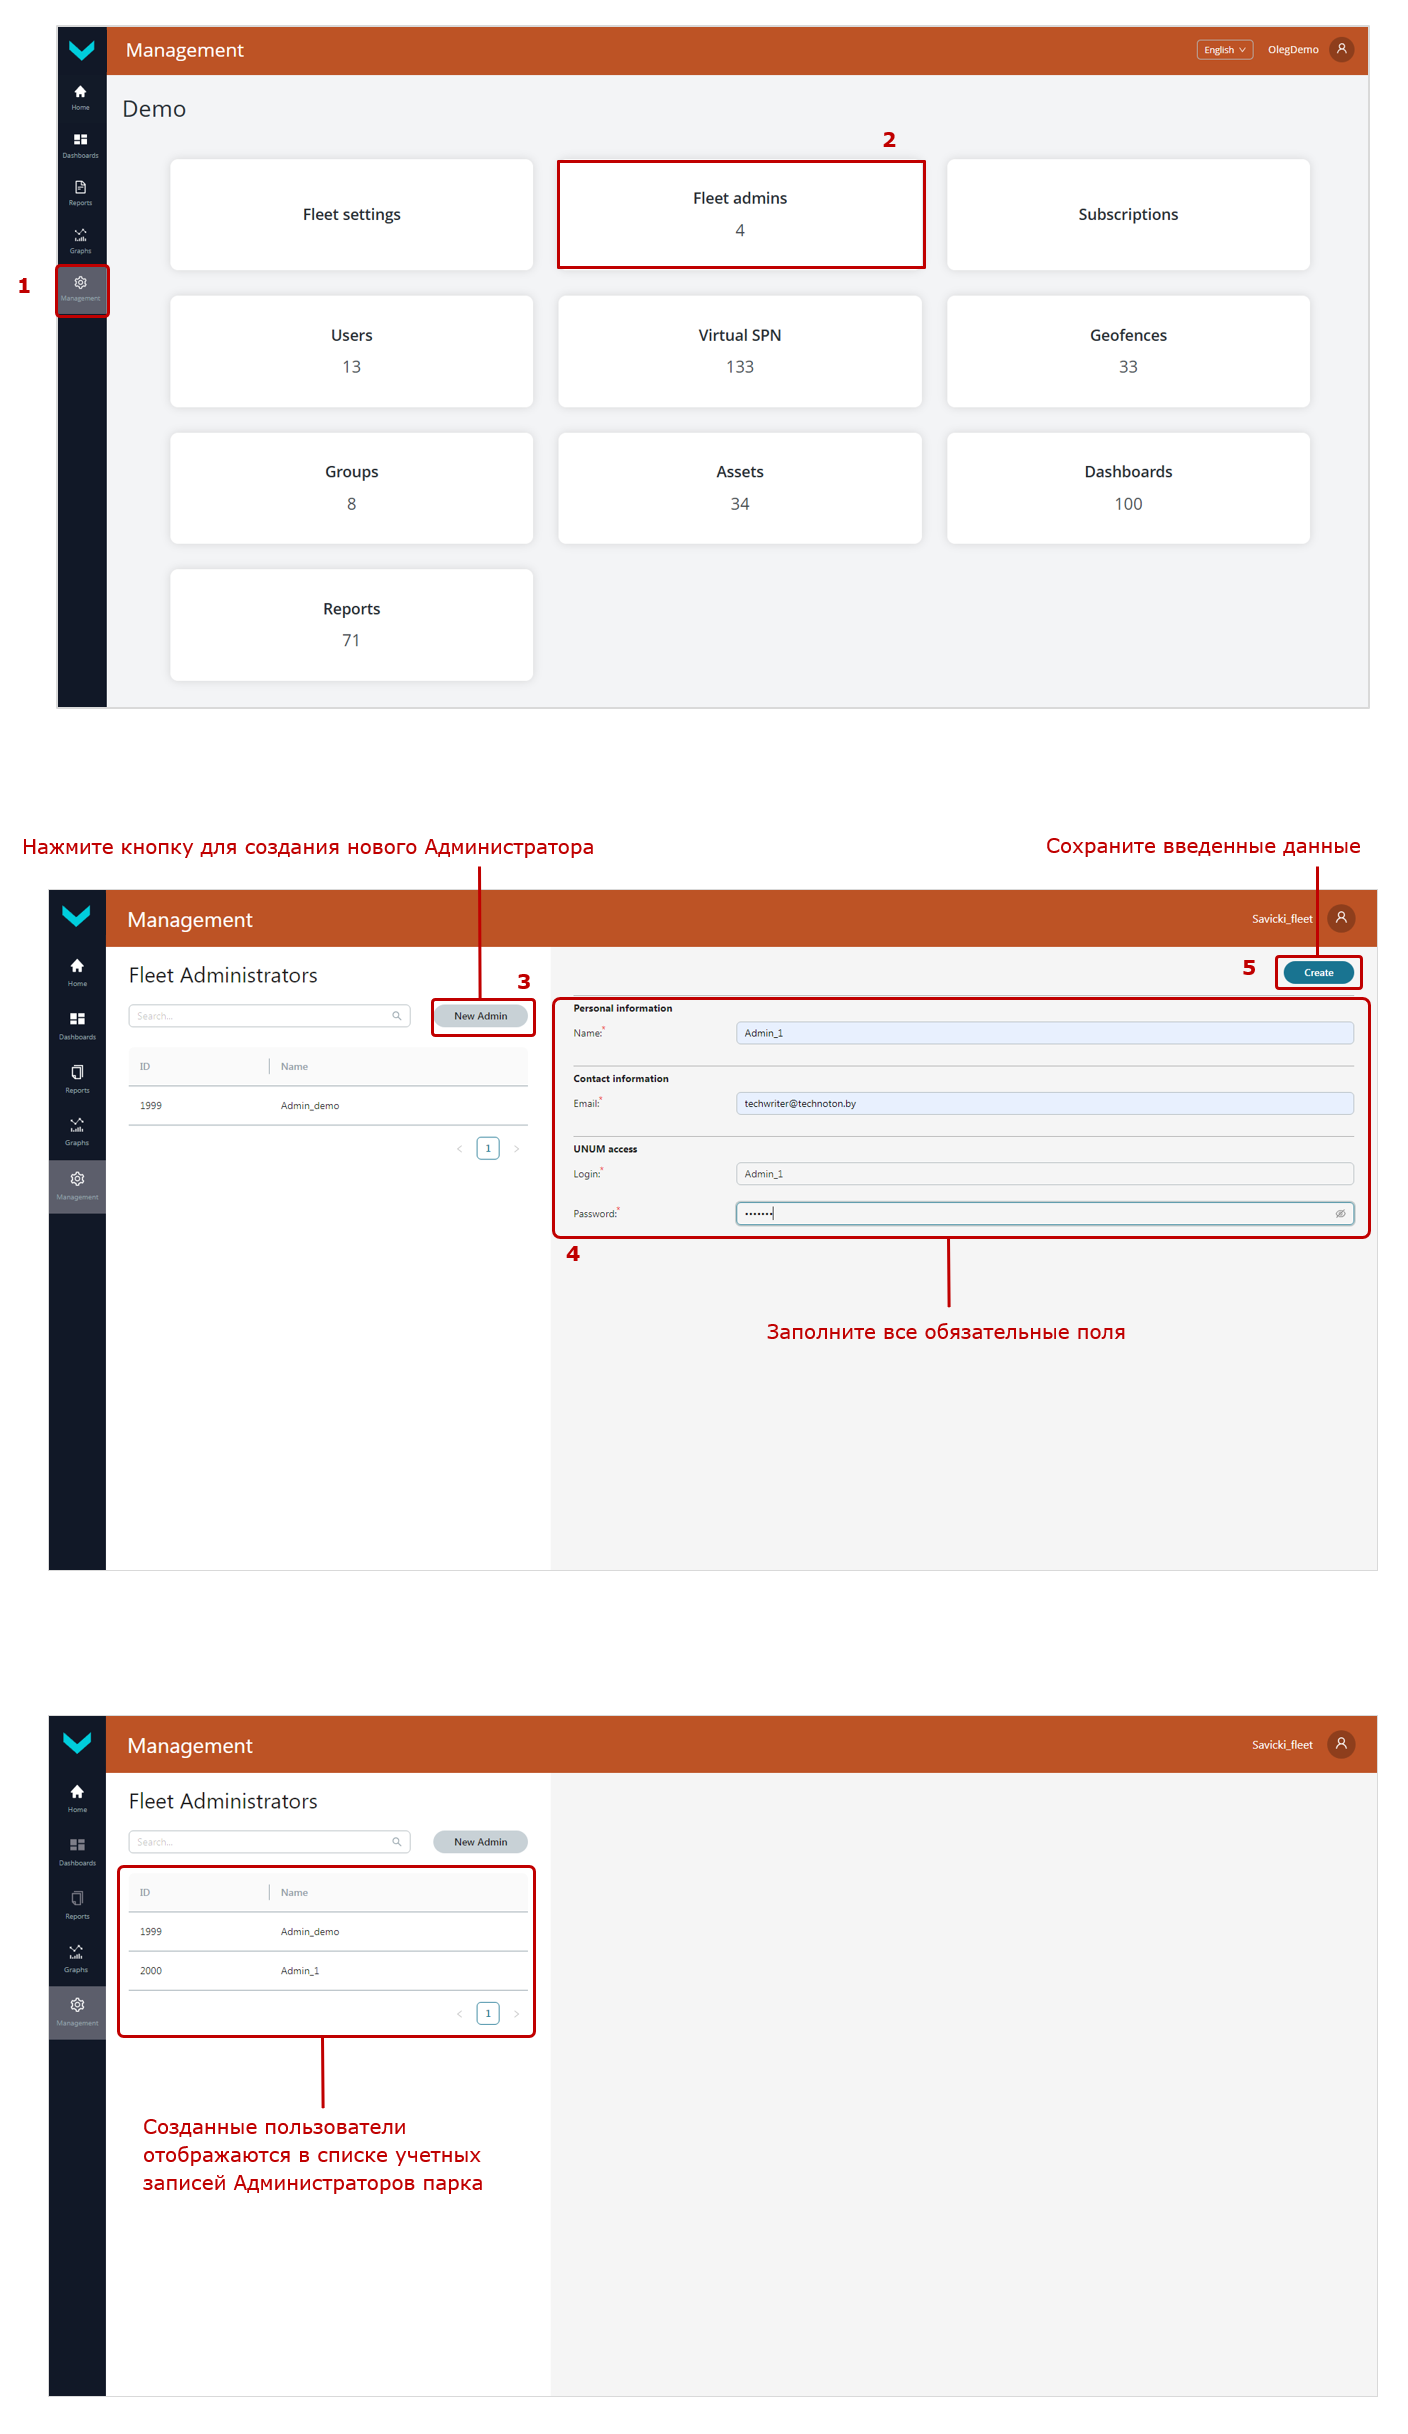The image size is (1408, 2434).
Task: Click the Email field containing techwriter@technoton.by
Action: pyautogui.click(x=1044, y=1104)
